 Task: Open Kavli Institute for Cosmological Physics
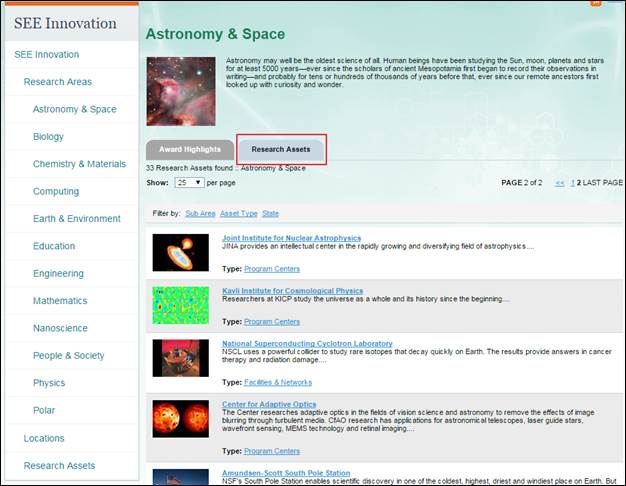293,291
